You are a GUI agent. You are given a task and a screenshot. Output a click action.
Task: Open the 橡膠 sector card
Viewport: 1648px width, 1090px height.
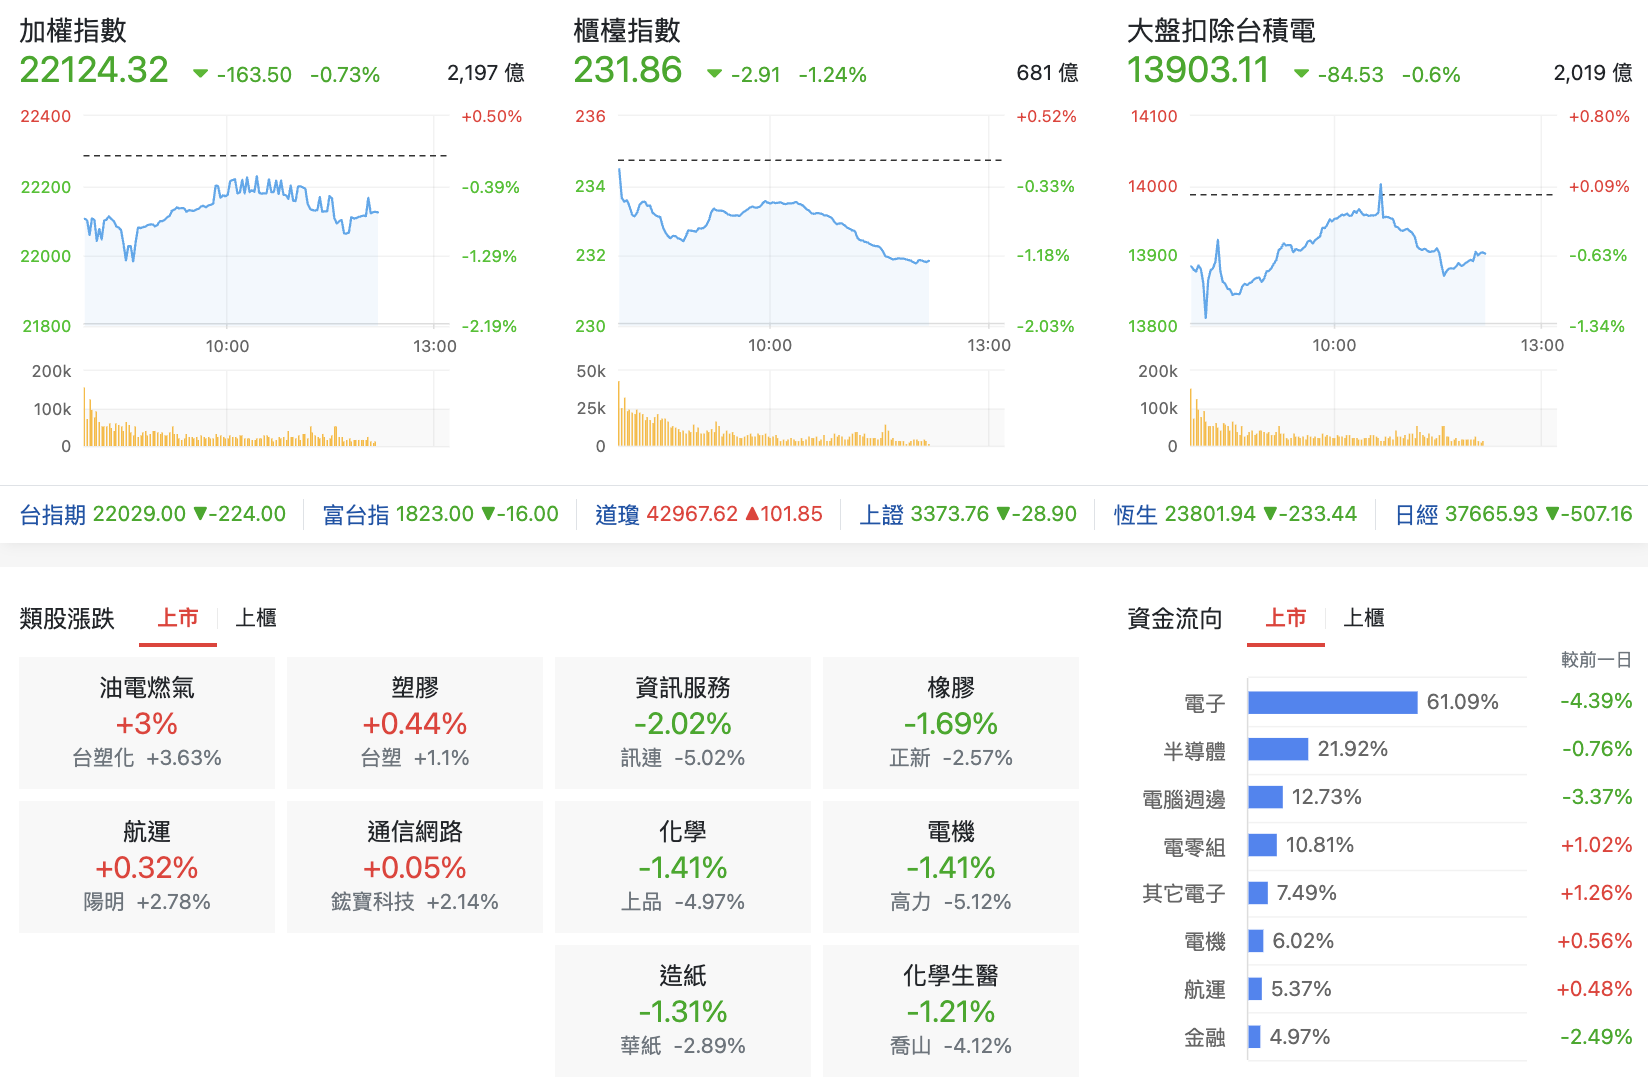tap(951, 723)
